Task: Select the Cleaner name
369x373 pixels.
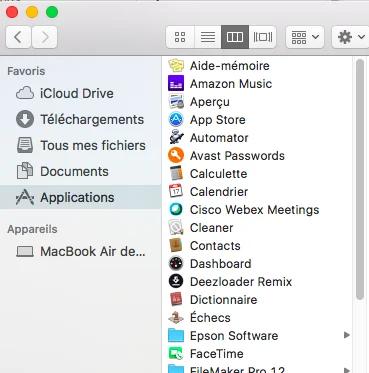Action: point(211,228)
